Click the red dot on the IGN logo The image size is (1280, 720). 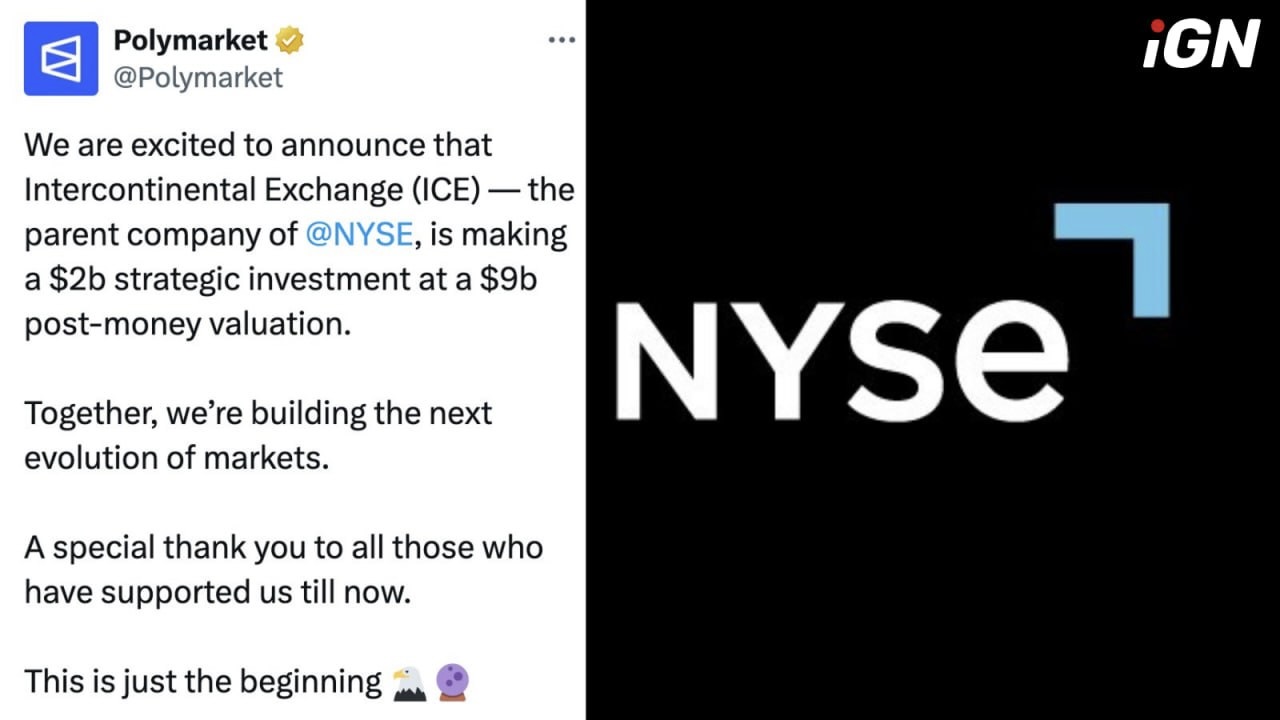click(x=1157, y=26)
